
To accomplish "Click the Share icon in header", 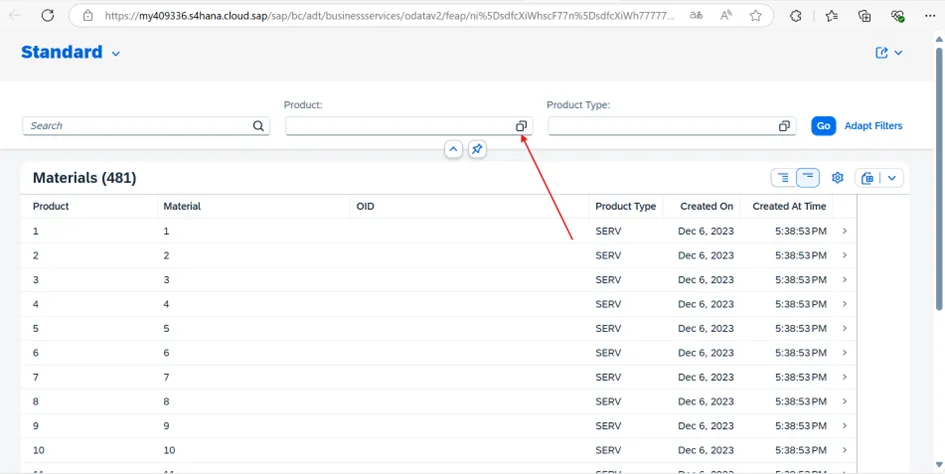I will [x=882, y=53].
